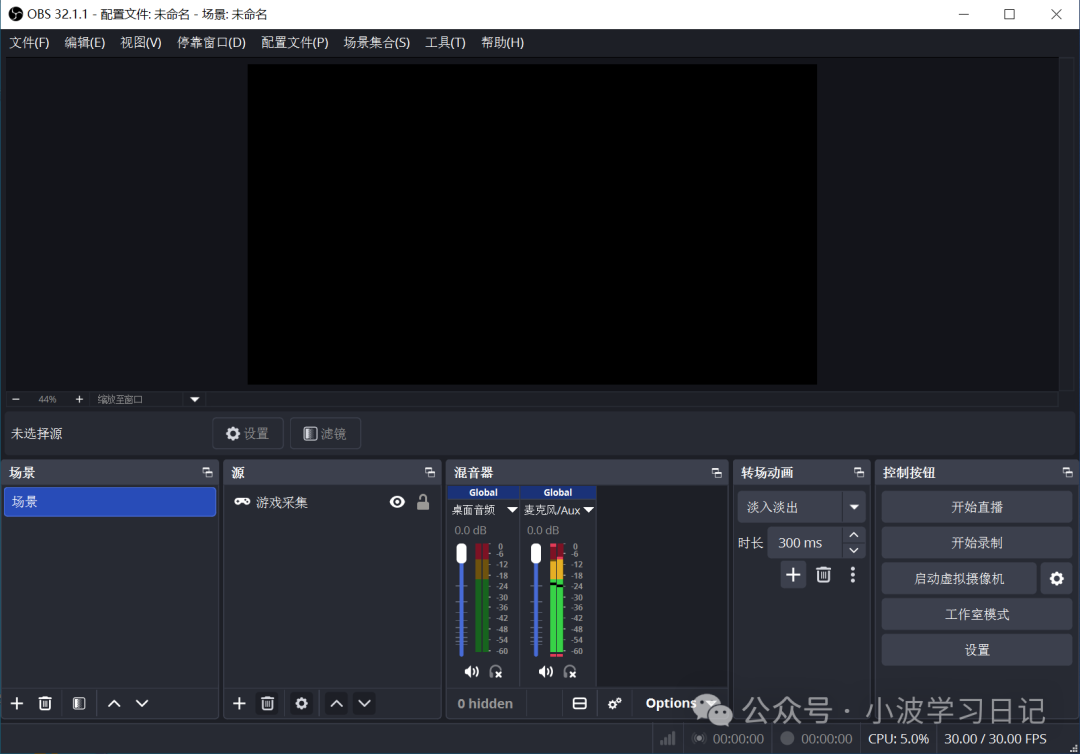Open scene filters icon in Scenes panel
Viewport: 1080px width, 754px height.
click(79, 703)
